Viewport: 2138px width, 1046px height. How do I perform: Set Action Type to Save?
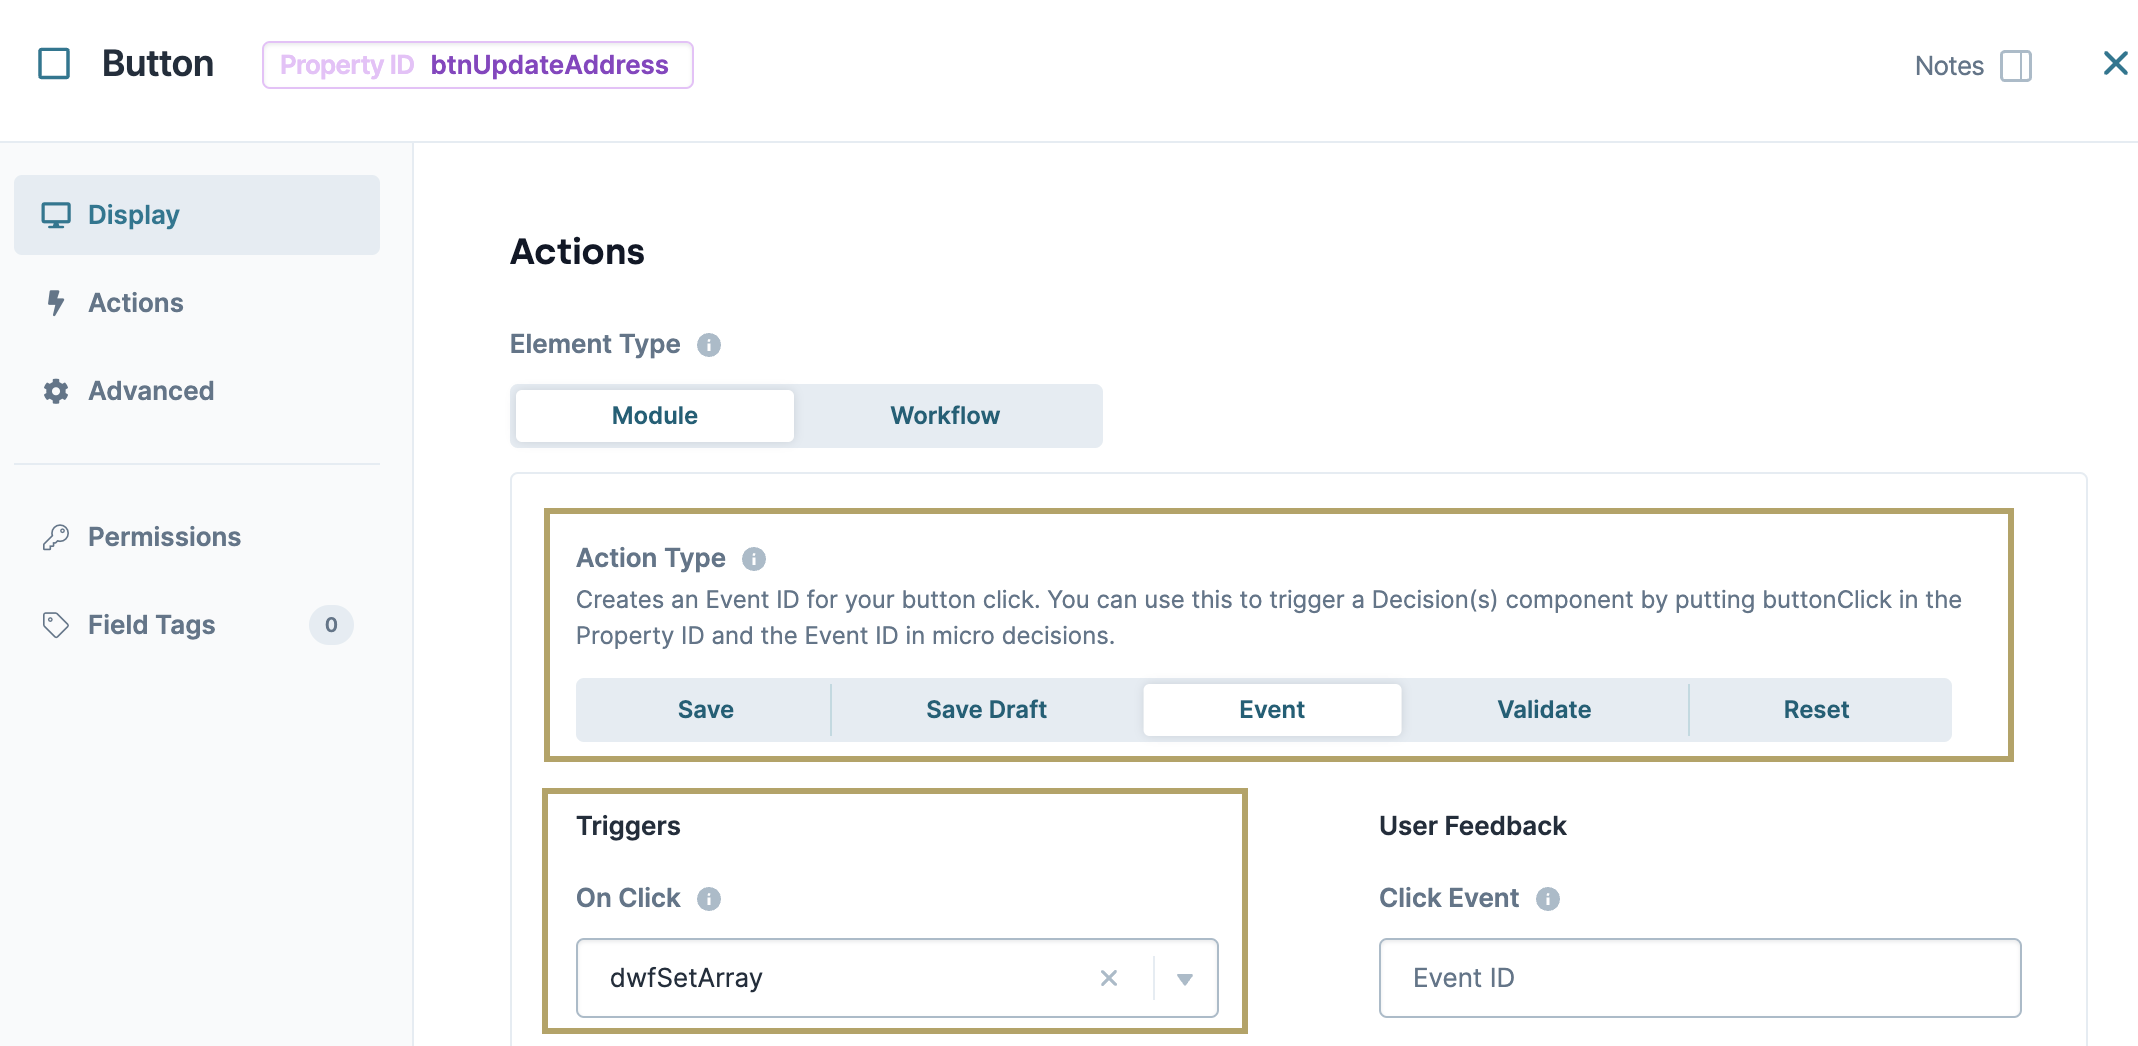(x=706, y=710)
